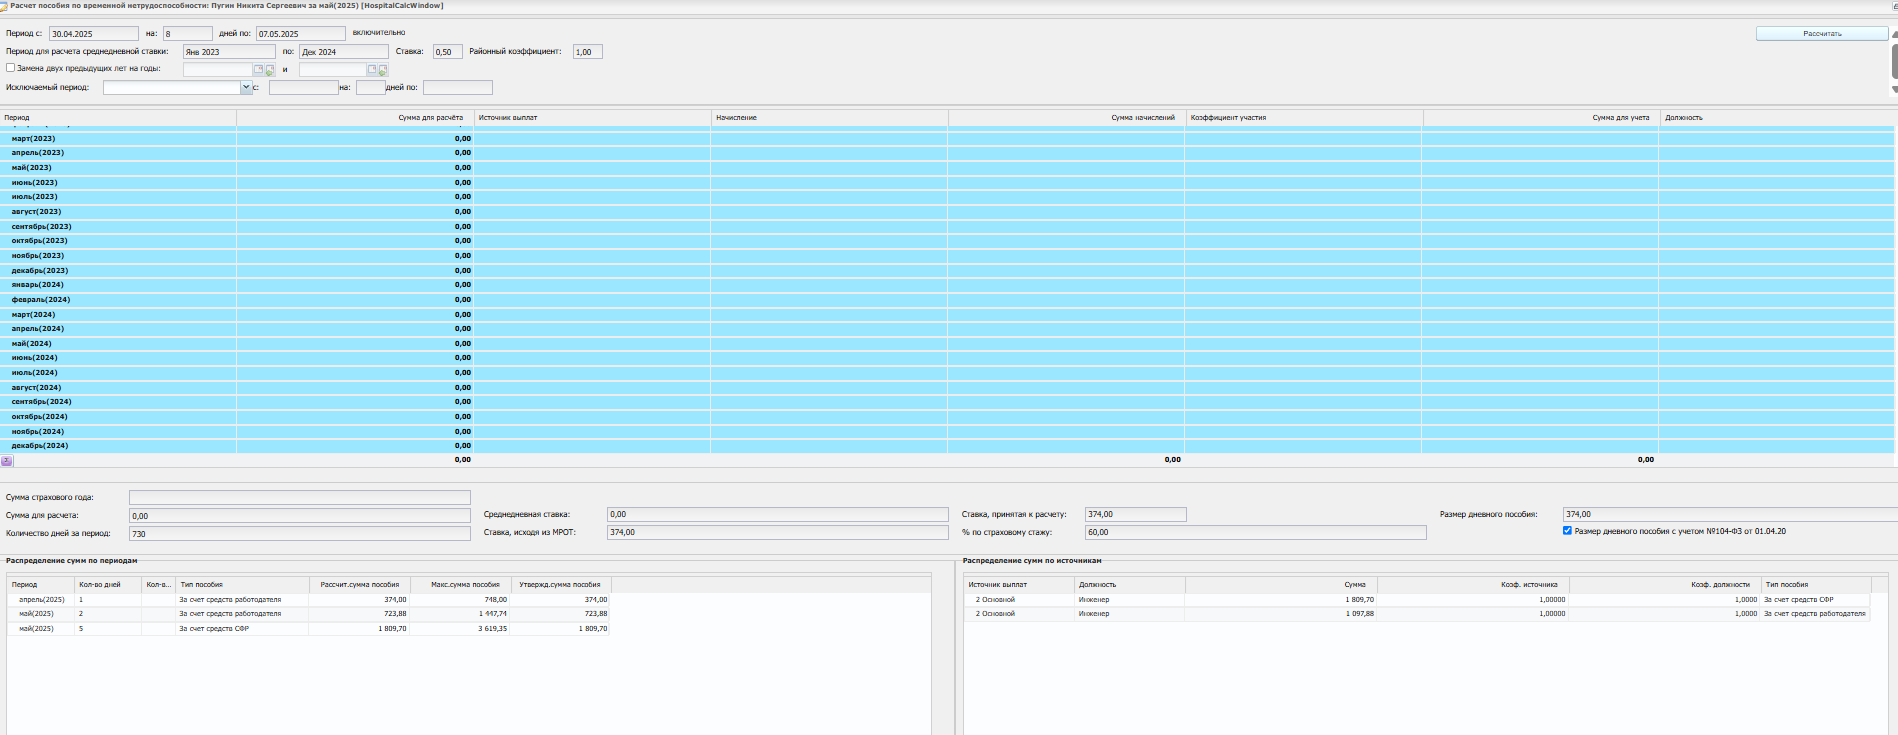Click second replacement year input field
Screen dimensions: 1898x735
click(333, 70)
